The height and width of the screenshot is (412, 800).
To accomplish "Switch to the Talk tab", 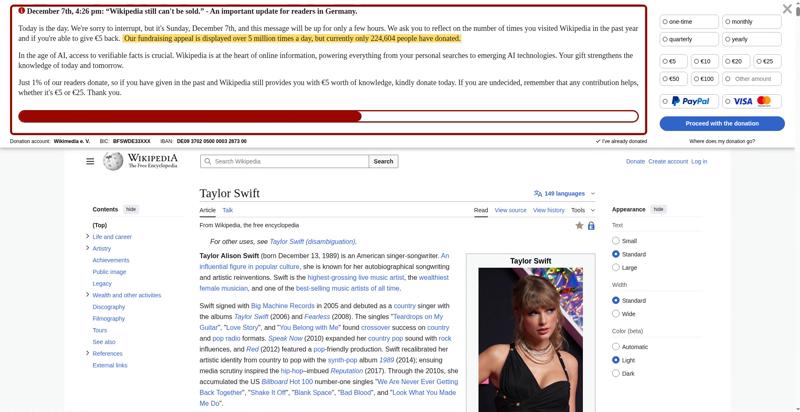I will click(x=227, y=210).
